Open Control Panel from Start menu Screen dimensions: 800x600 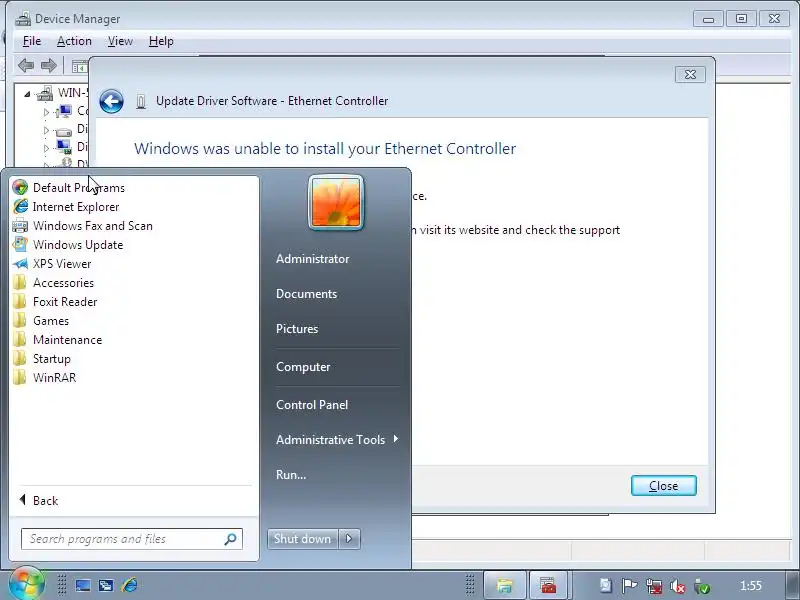pos(312,405)
